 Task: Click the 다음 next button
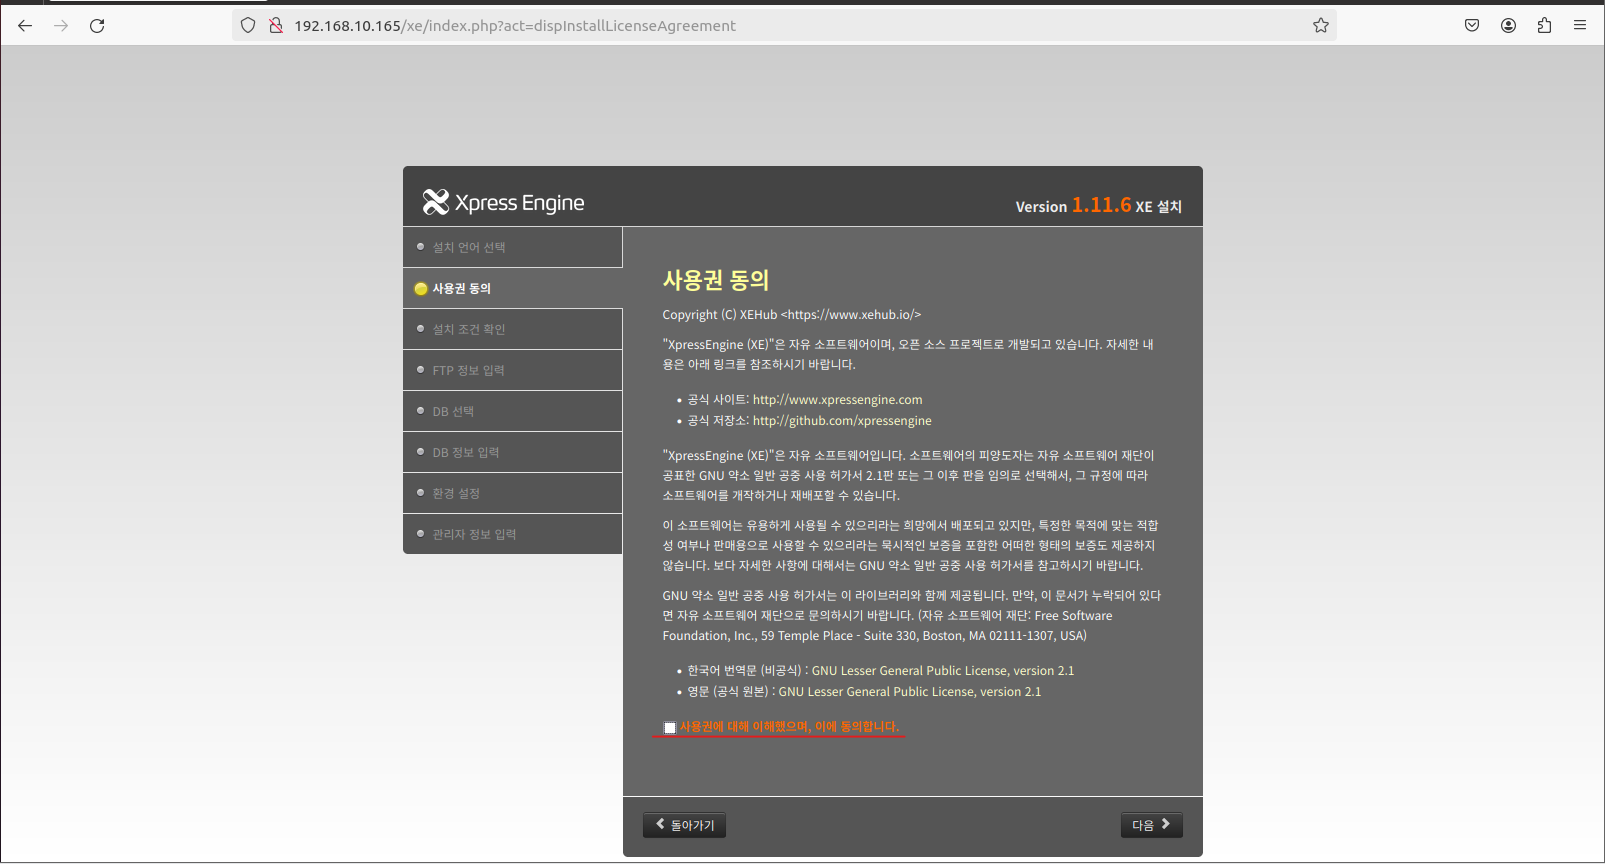pyautogui.click(x=1151, y=825)
